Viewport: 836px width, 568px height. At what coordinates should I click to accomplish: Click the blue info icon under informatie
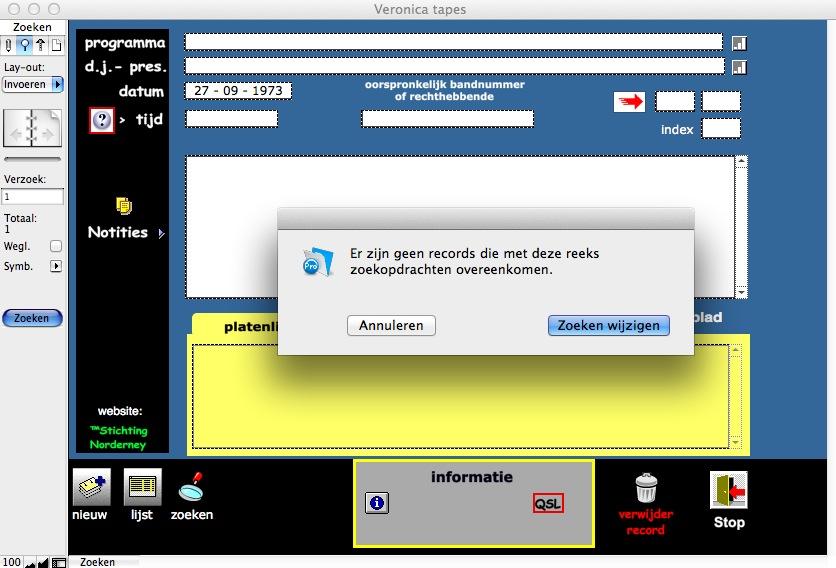point(377,503)
